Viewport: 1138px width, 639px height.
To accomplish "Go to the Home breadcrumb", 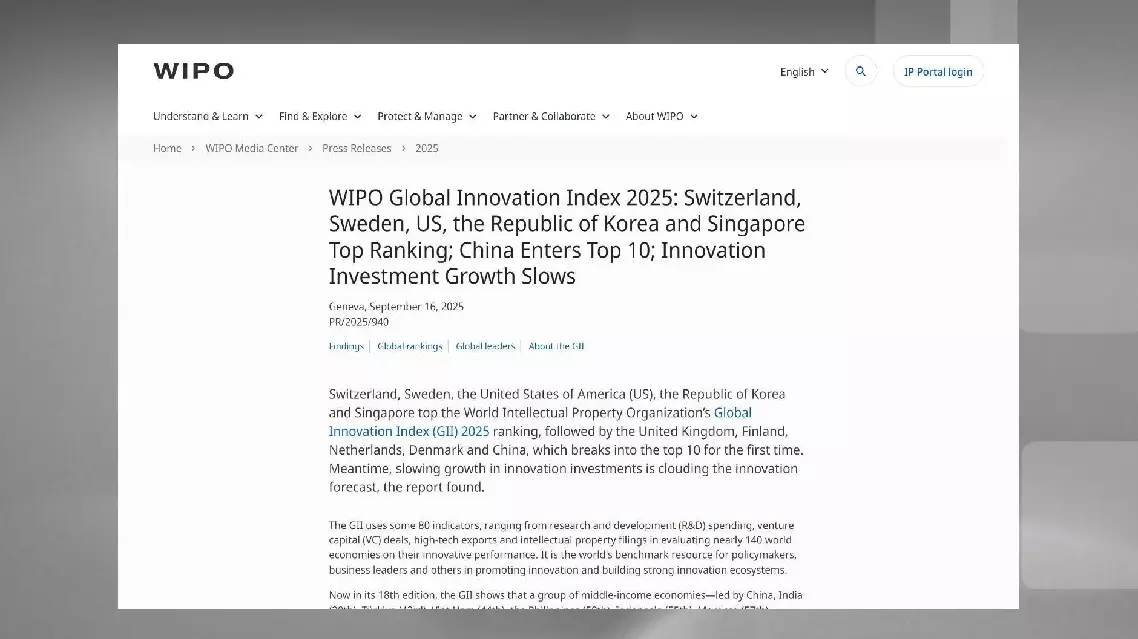I will point(167,148).
